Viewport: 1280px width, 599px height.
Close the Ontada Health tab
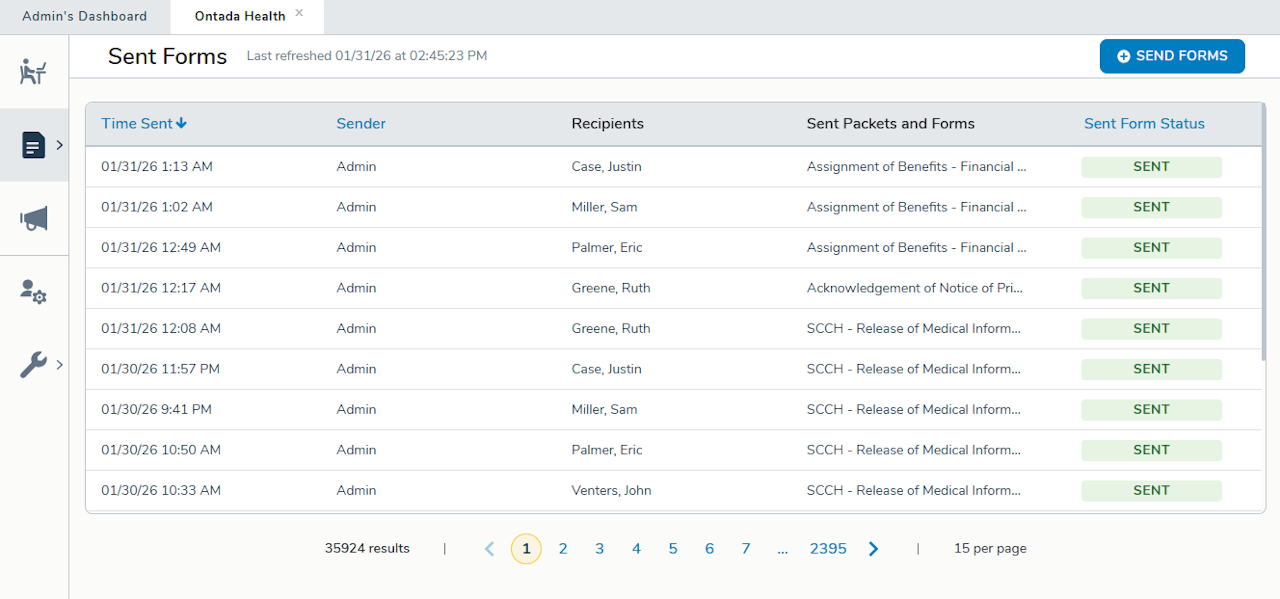[299, 13]
